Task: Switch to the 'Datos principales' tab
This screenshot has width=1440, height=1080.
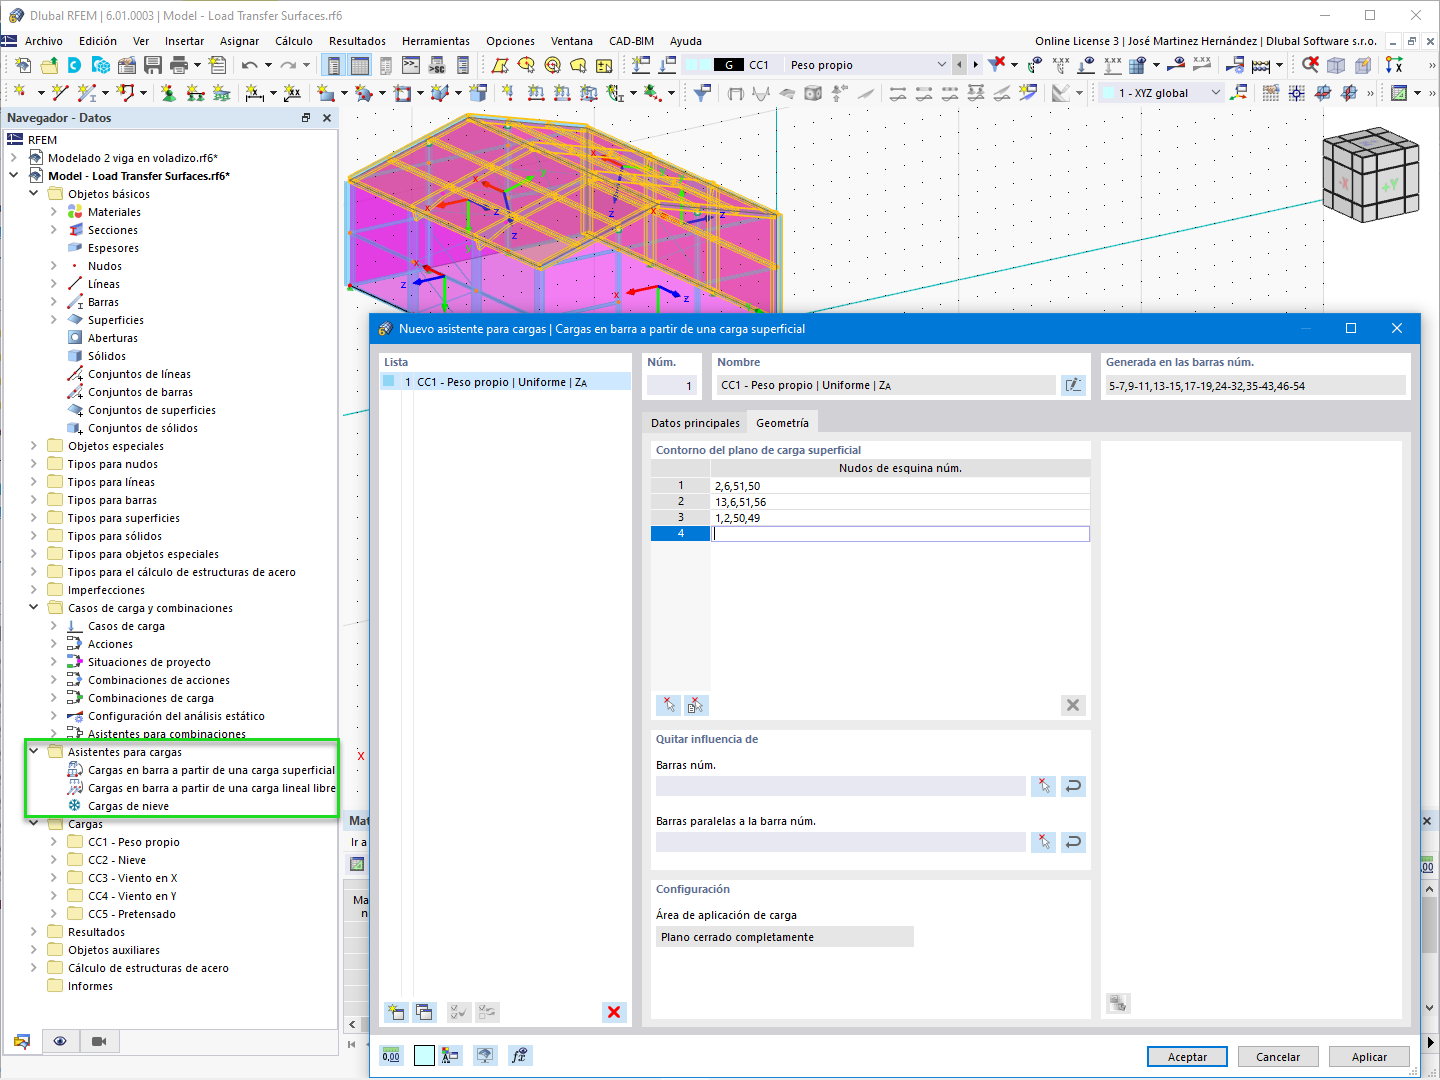Action: point(694,422)
